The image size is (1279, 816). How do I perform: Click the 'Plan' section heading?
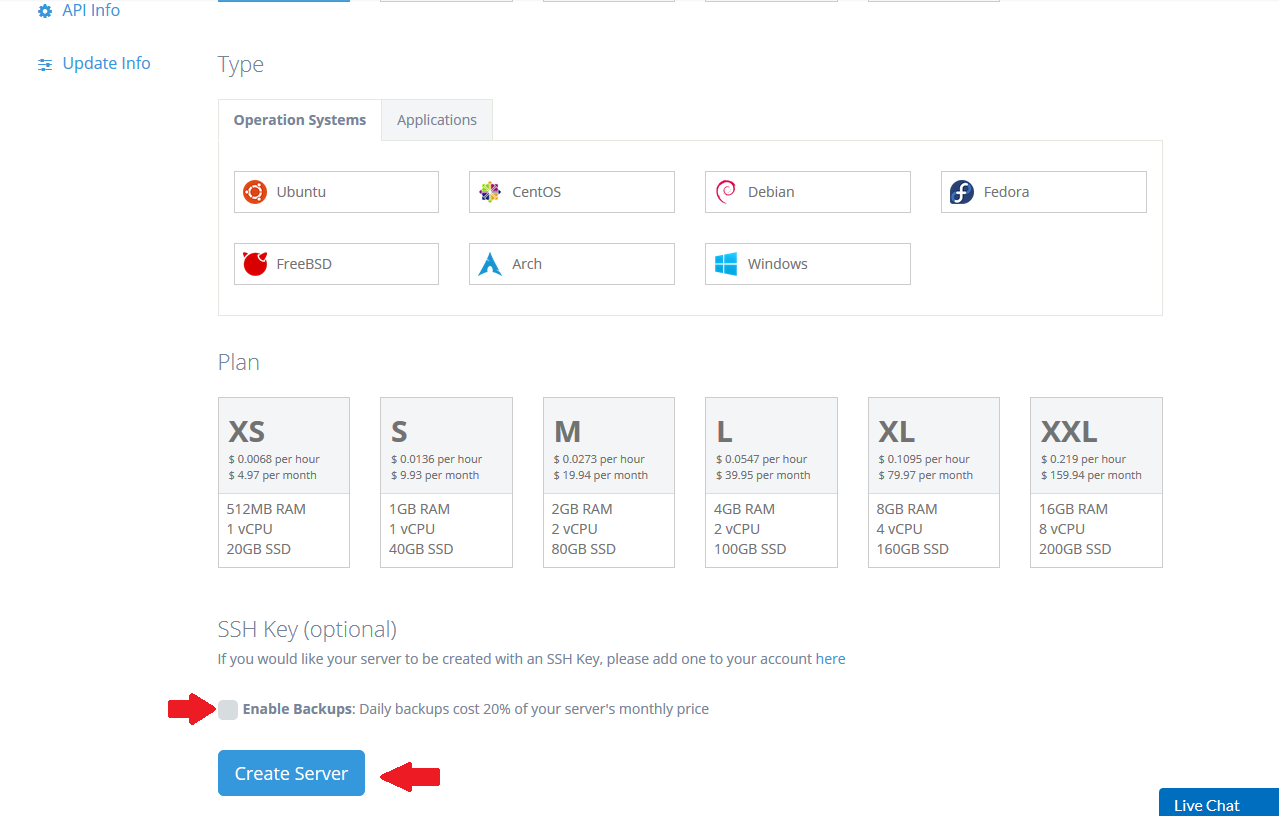tap(239, 362)
